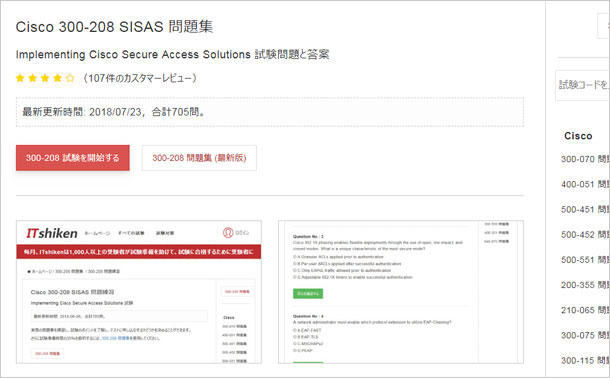
Task: Open the Question No 3 preview thumbnail
Action: (401, 292)
